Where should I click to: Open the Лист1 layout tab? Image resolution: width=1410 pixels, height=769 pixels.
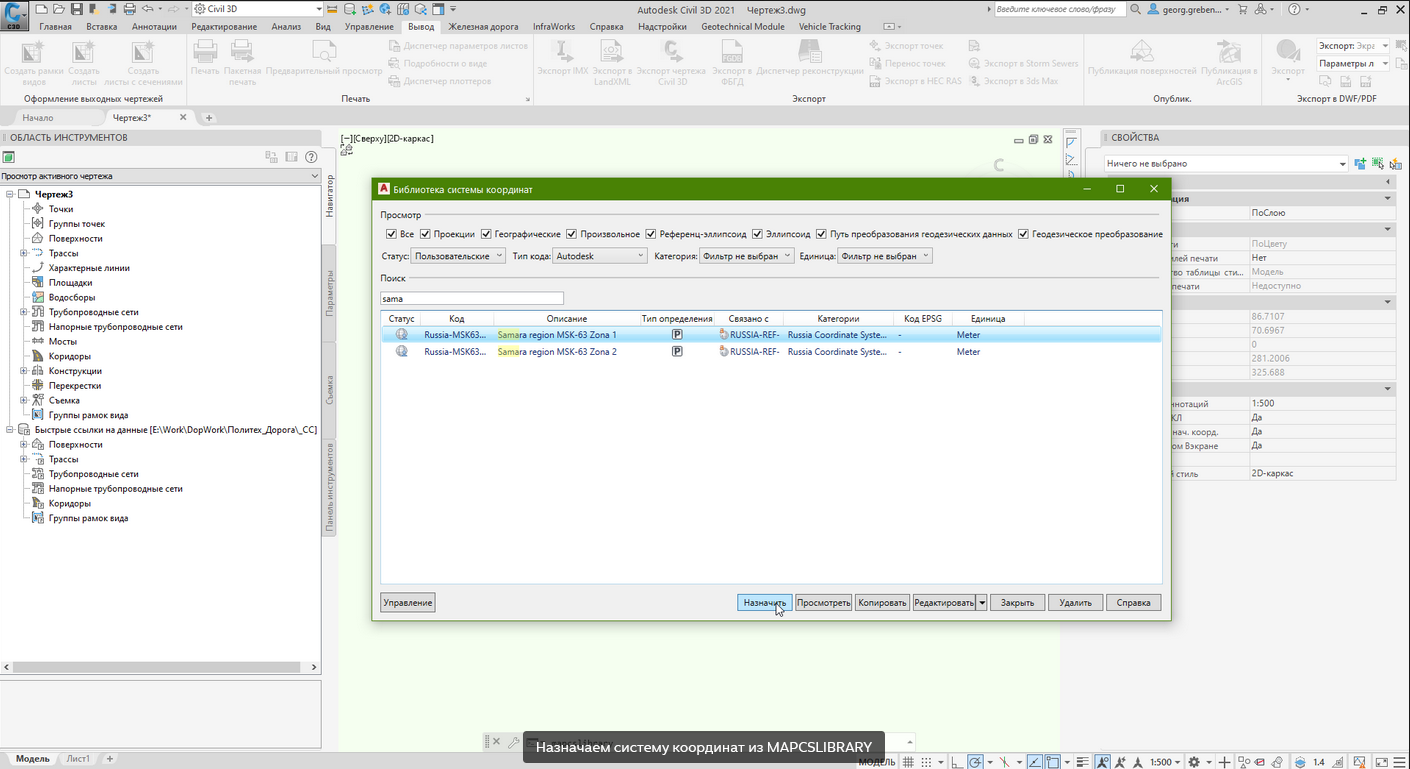tap(78, 759)
